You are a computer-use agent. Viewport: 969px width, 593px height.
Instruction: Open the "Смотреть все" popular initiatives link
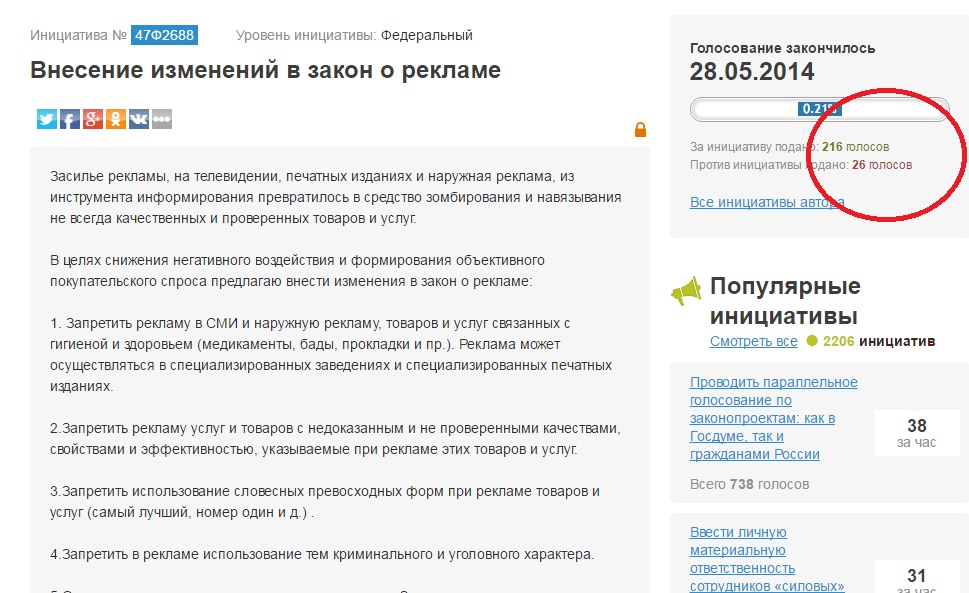[x=753, y=341]
